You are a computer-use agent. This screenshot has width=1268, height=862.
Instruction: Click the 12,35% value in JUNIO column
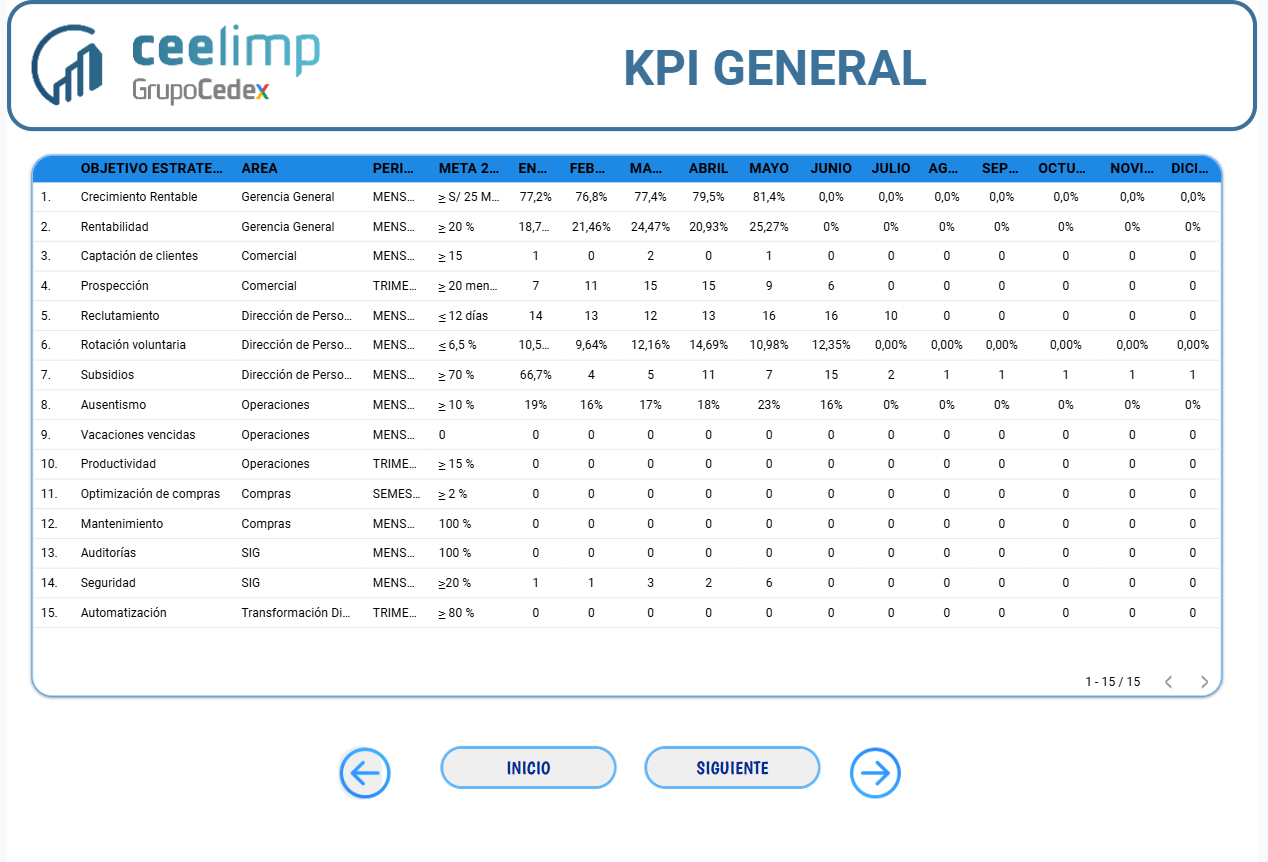pyautogui.click(x=831, y=345)
